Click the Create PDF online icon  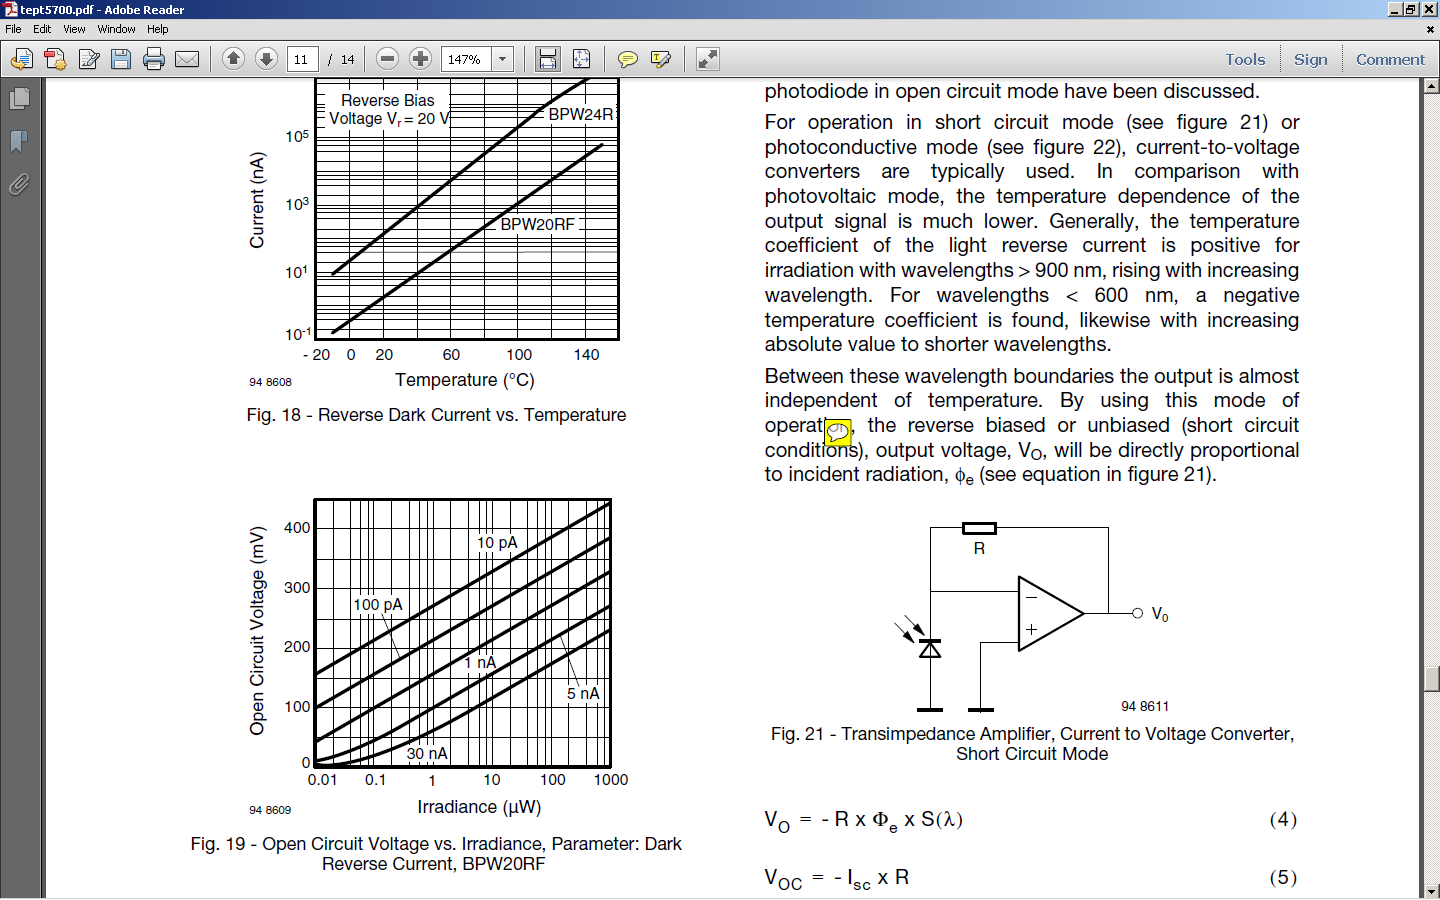(x=55, y=59)
